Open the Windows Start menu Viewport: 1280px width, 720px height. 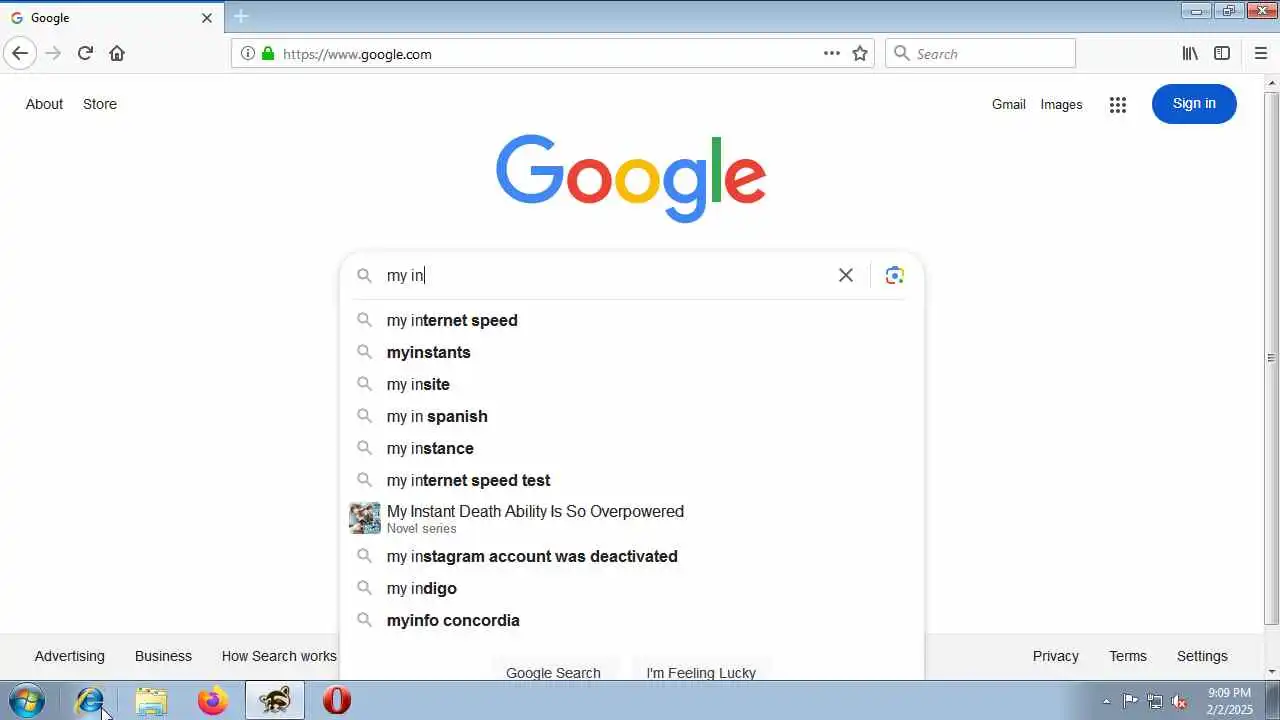pyautogui.click(x=27, y=701)
